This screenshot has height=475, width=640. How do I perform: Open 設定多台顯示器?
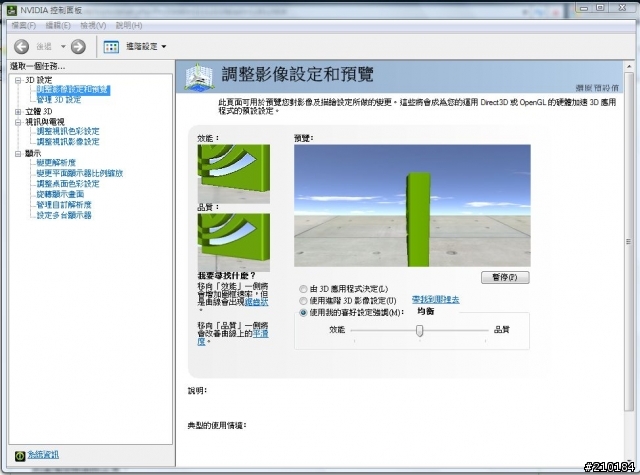(64, 215)
